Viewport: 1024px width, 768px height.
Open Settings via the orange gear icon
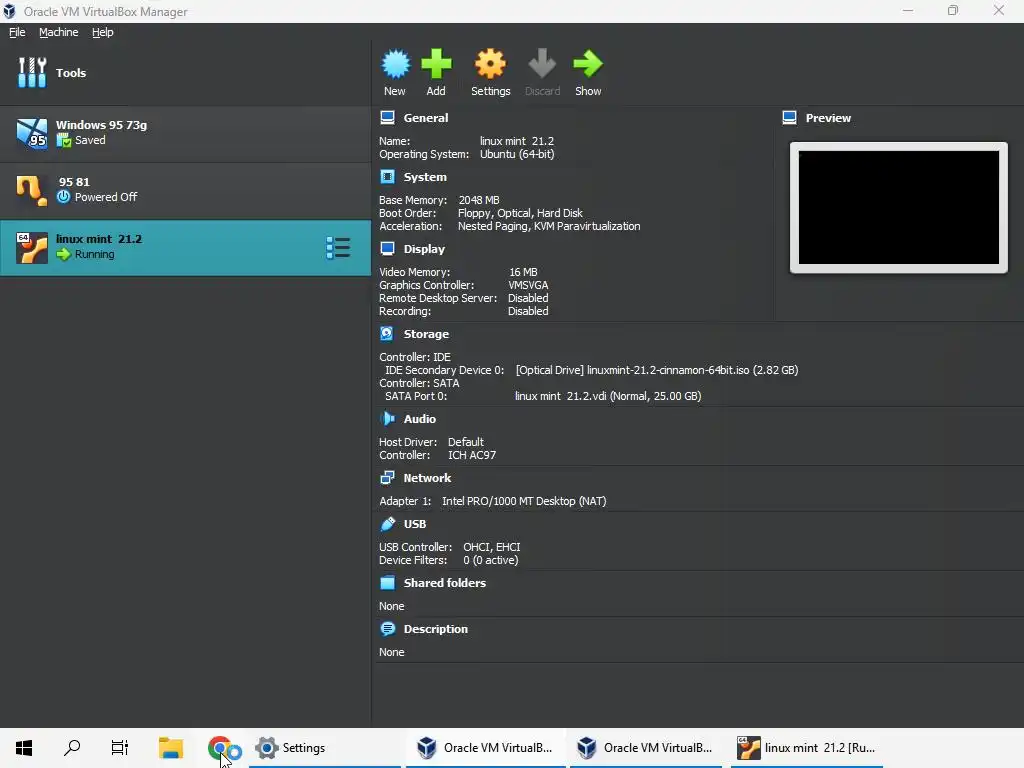(x=490, y=64)
